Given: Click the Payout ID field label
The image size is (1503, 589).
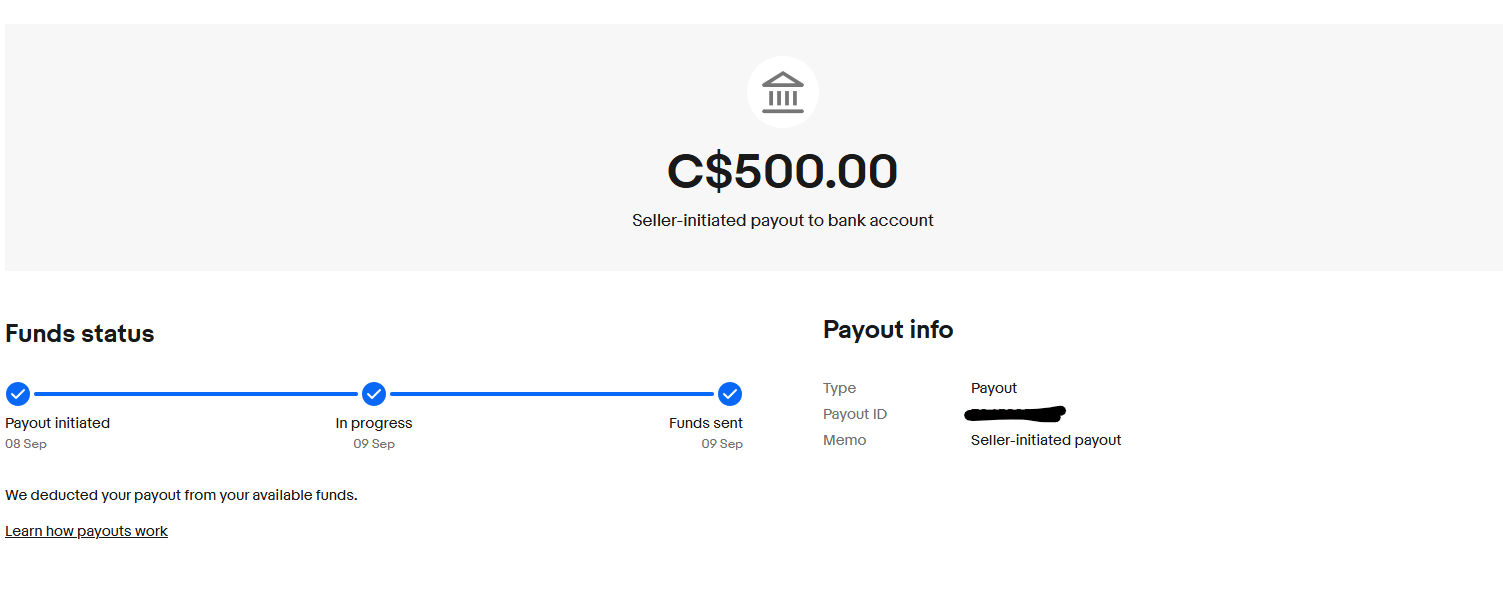Looking at the screenshot, I should (x=855, y=414).
